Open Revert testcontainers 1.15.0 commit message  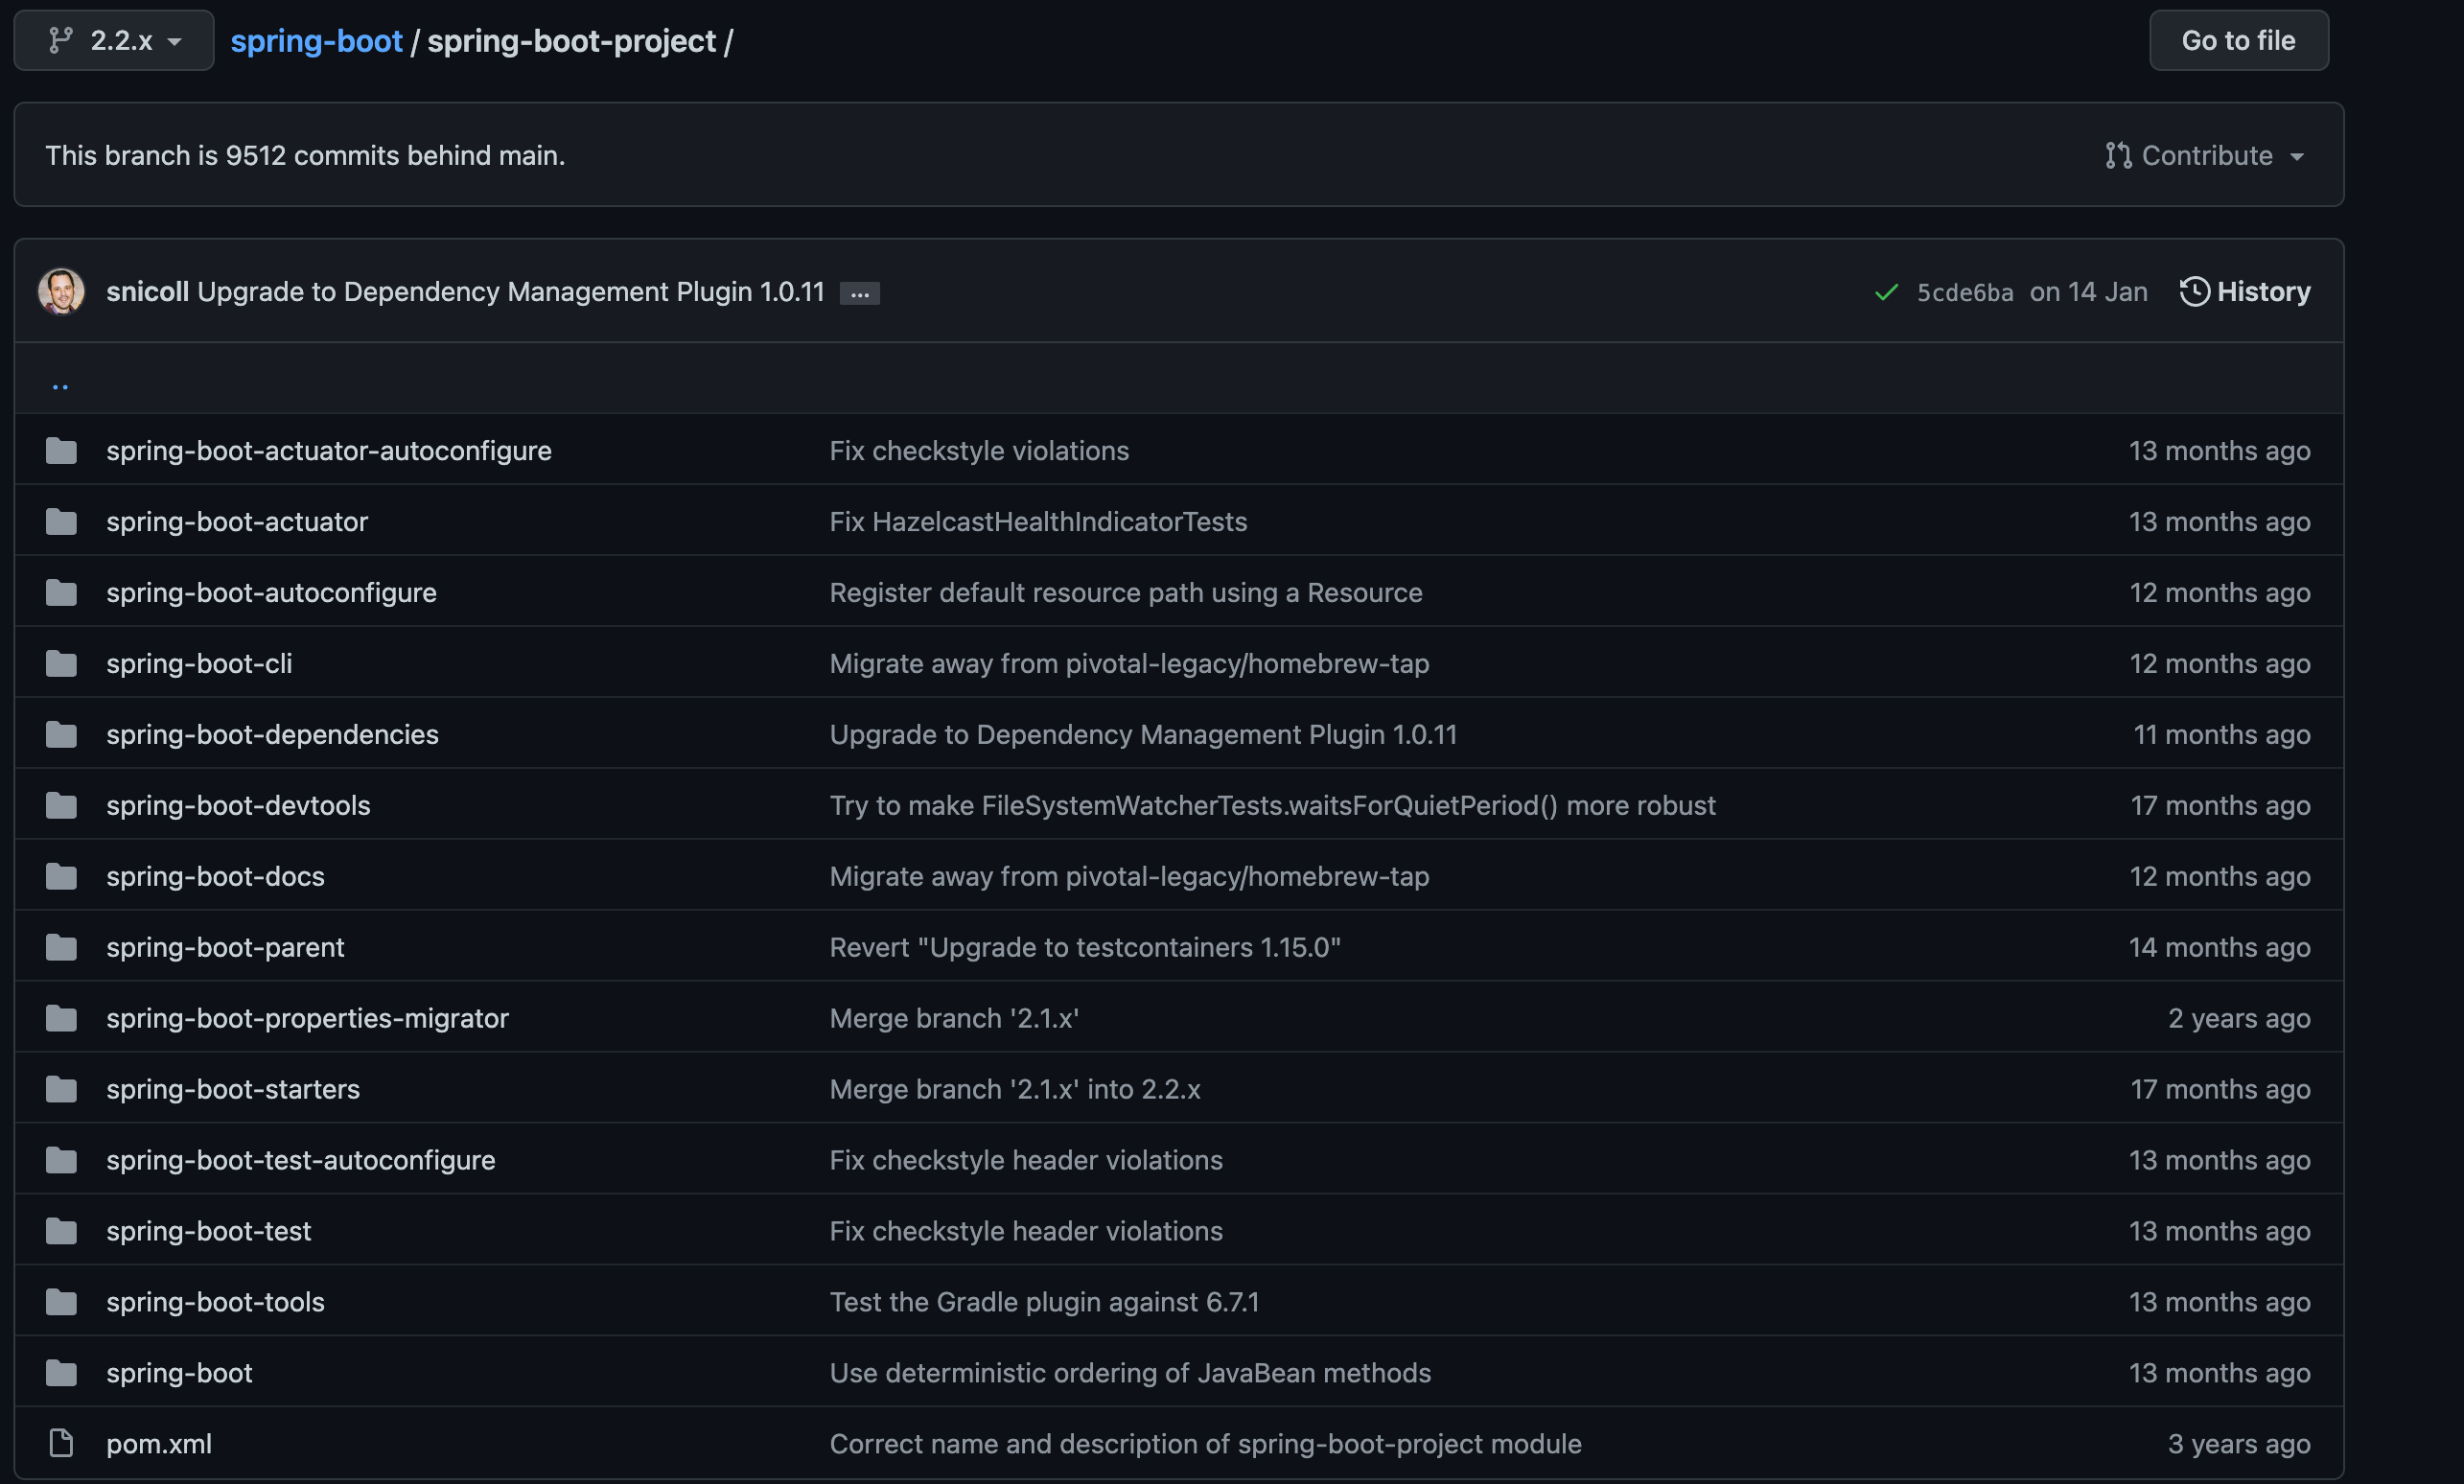point(1084,947)
